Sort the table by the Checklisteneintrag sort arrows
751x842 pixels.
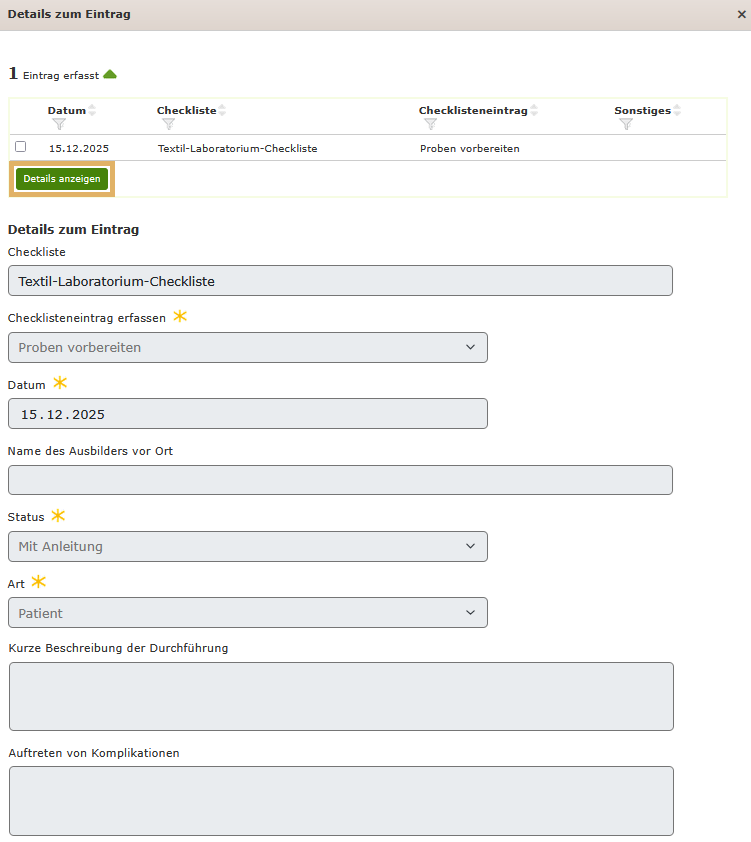[534, 110]
